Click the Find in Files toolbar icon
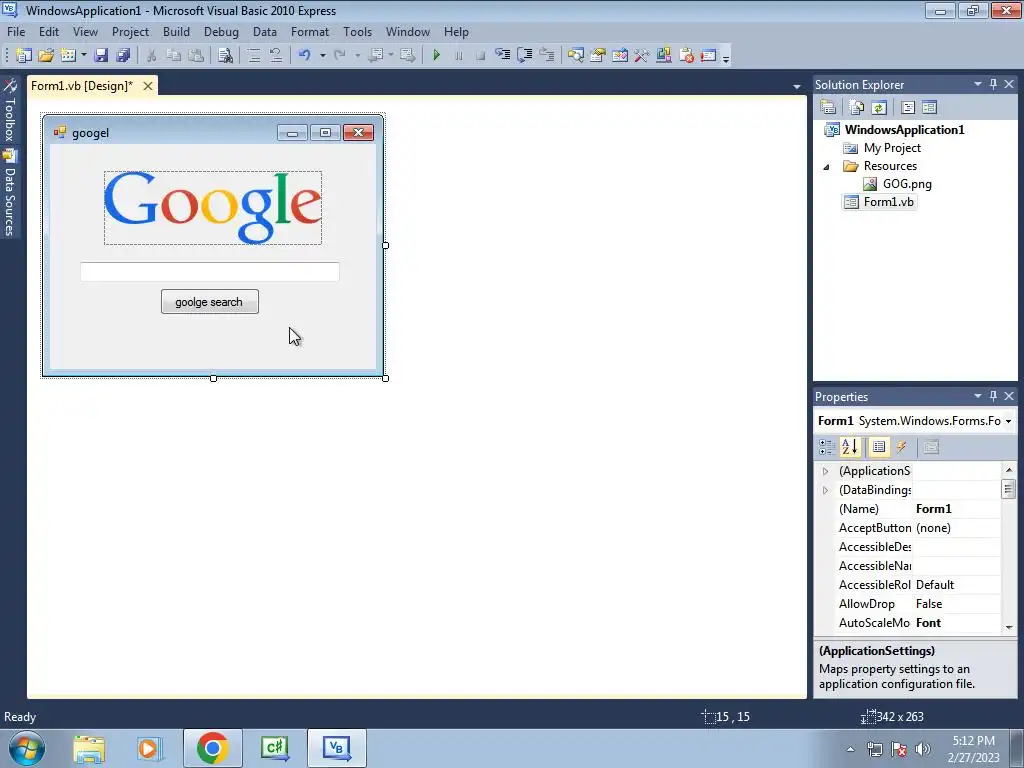Image resolution: width=1024 pixels, height=768 pixels. point(225,56)
